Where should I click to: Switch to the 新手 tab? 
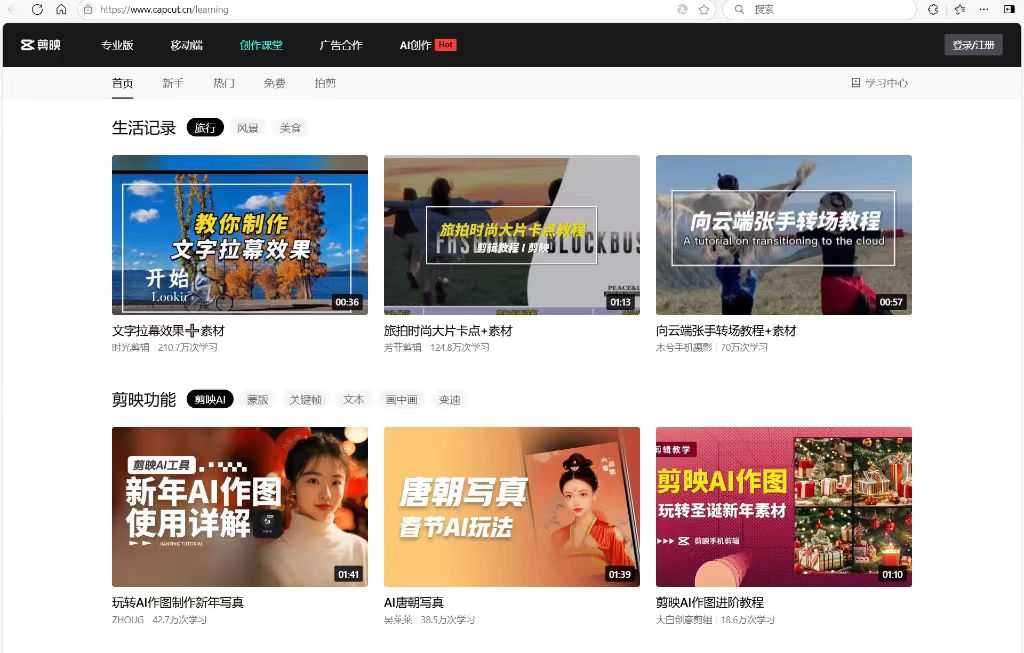point(173,83)
